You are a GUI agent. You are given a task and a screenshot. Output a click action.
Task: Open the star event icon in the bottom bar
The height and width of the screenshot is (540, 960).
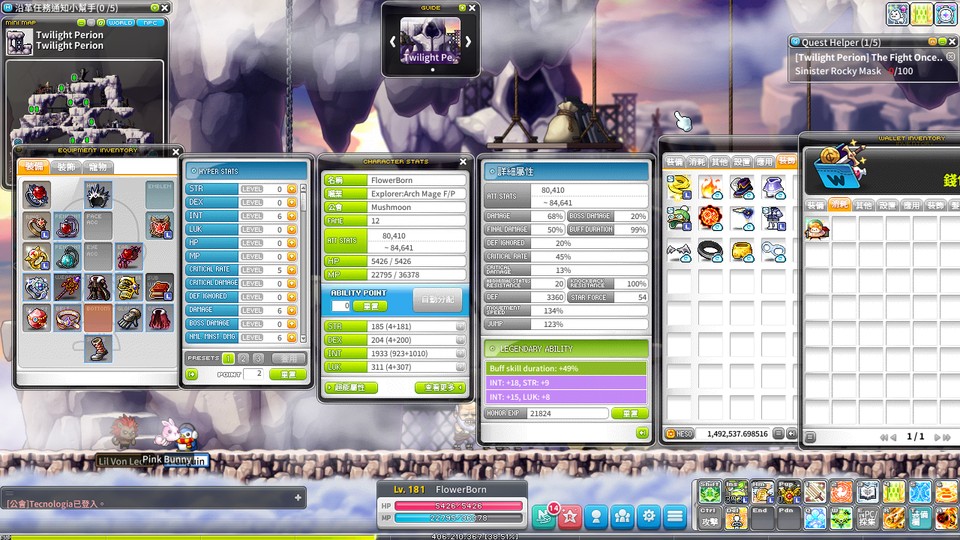click(570, 517)
